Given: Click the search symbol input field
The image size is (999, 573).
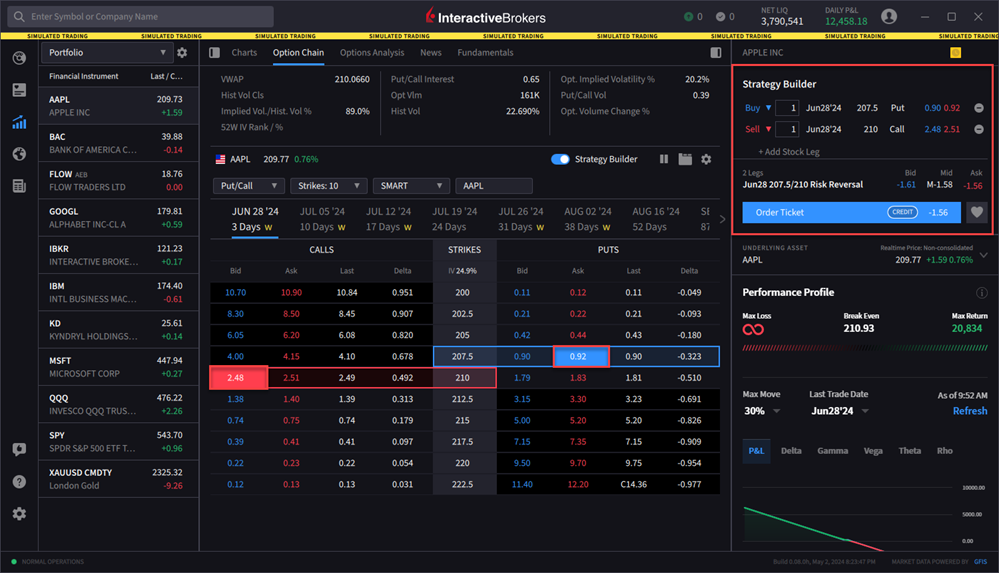Looking at the screenshot, I should click(x=141, y=17).
